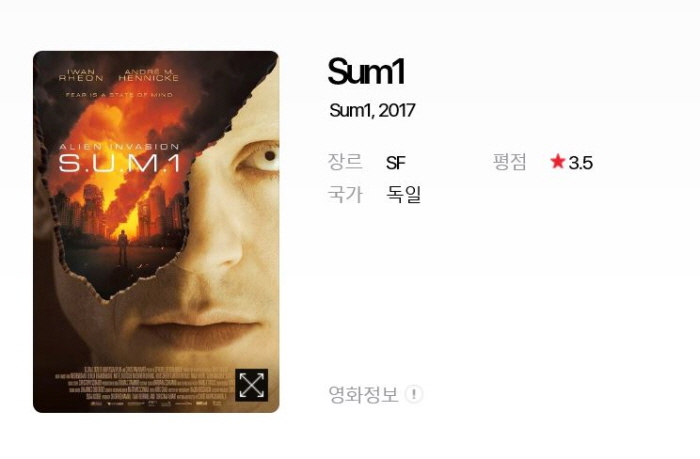Open the SF genre value
This screenshot has height=459, width=700.
396,163
